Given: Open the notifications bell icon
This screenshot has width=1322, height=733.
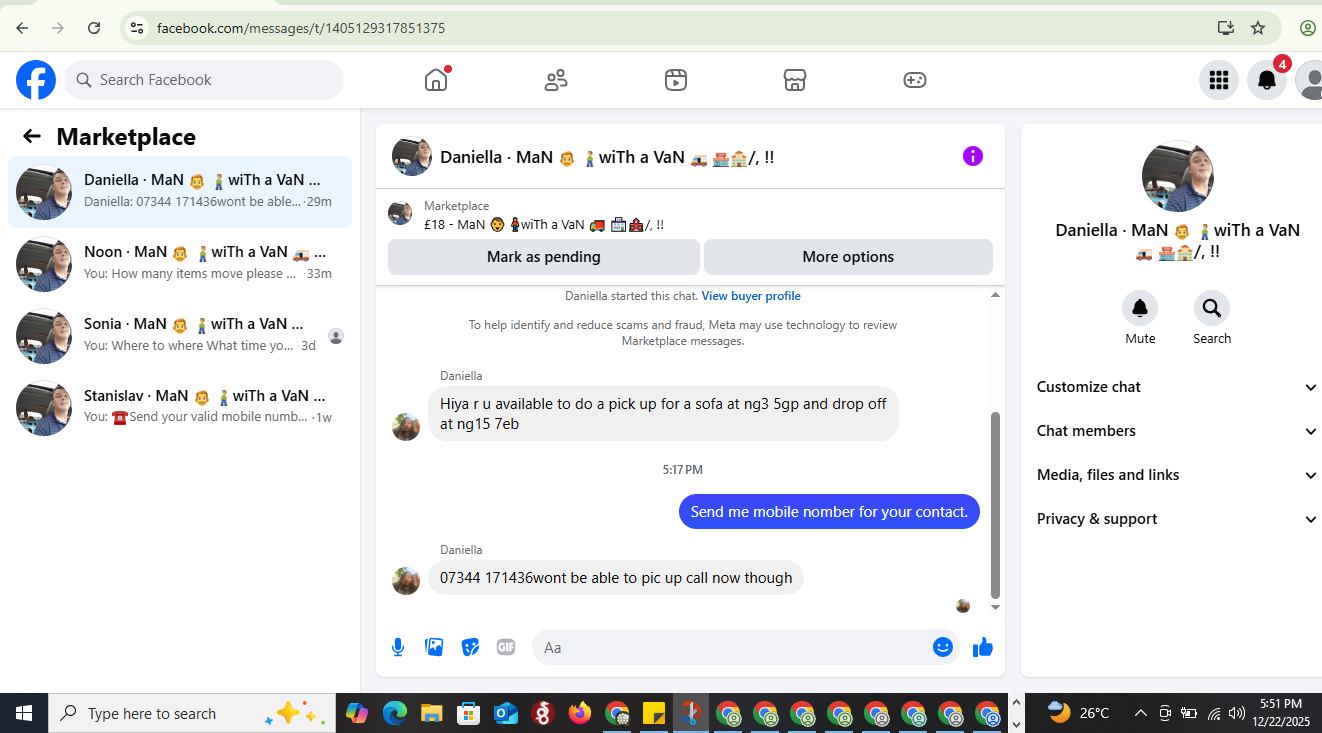Looking at the screenshot, I should point(1266,80).
